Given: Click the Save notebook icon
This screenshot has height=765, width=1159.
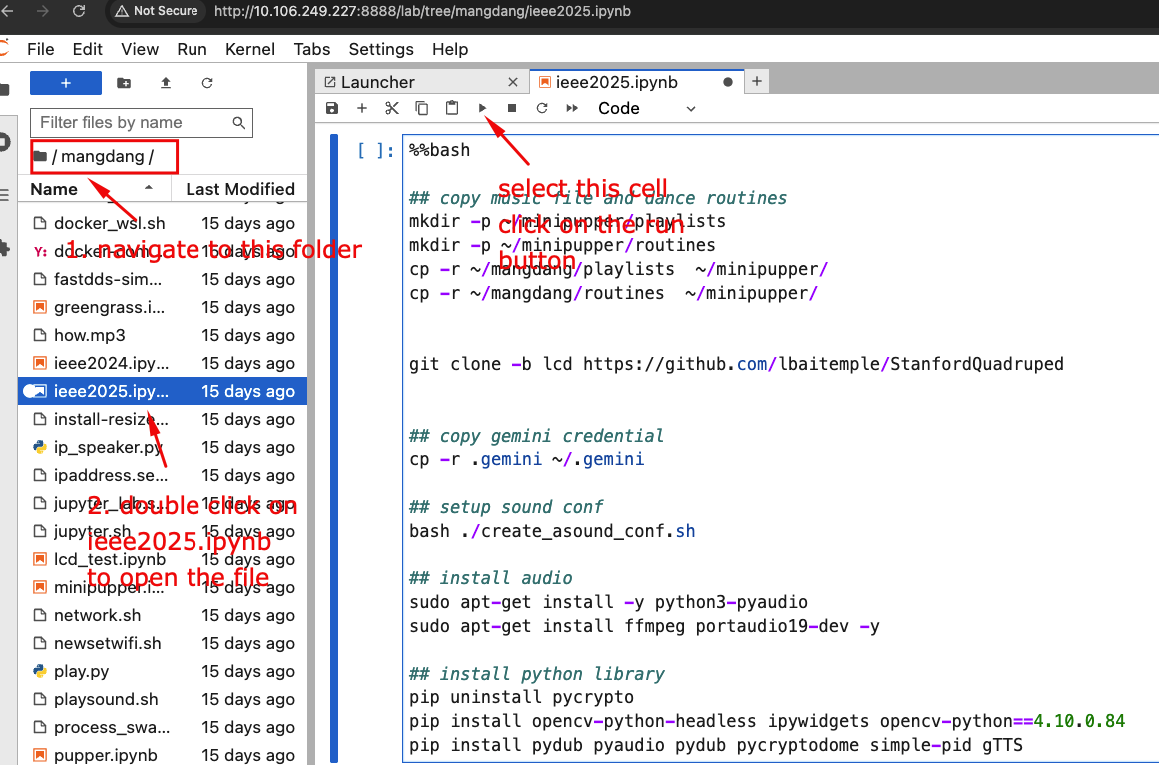Looking at the screenshot, I should pyautogui.click(x=332, y=108).
